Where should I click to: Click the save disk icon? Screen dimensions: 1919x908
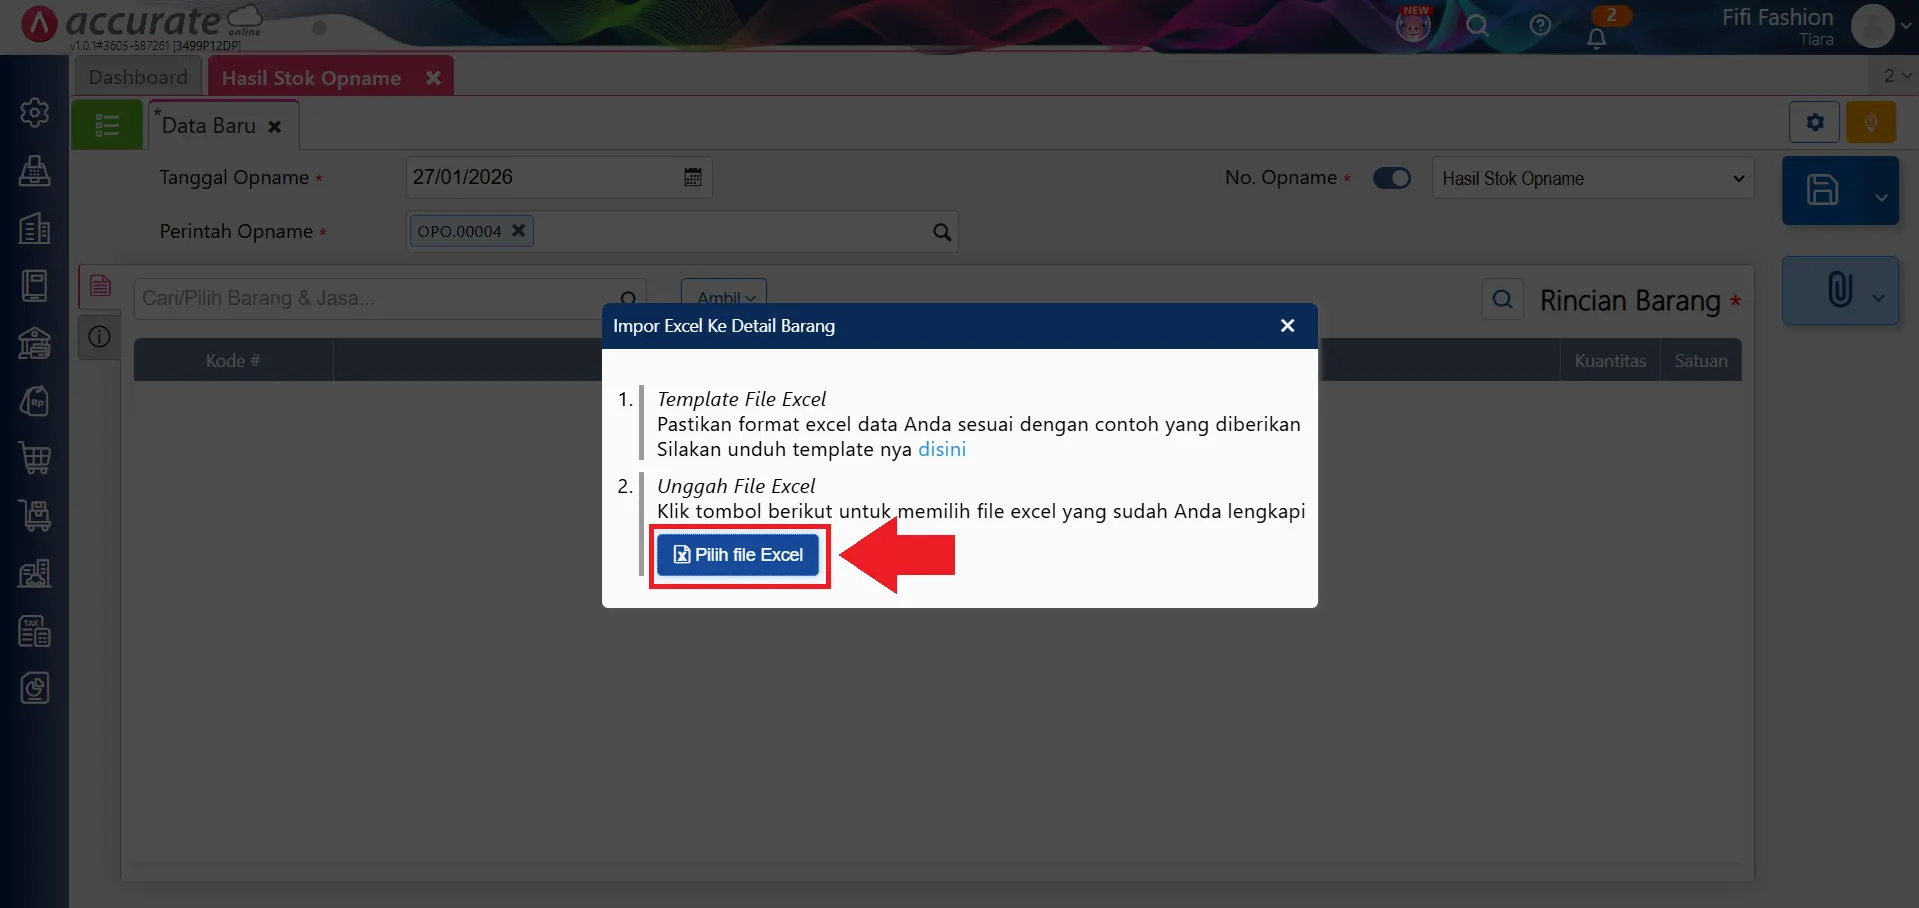pyautogui.click(x=1822, y=190)
